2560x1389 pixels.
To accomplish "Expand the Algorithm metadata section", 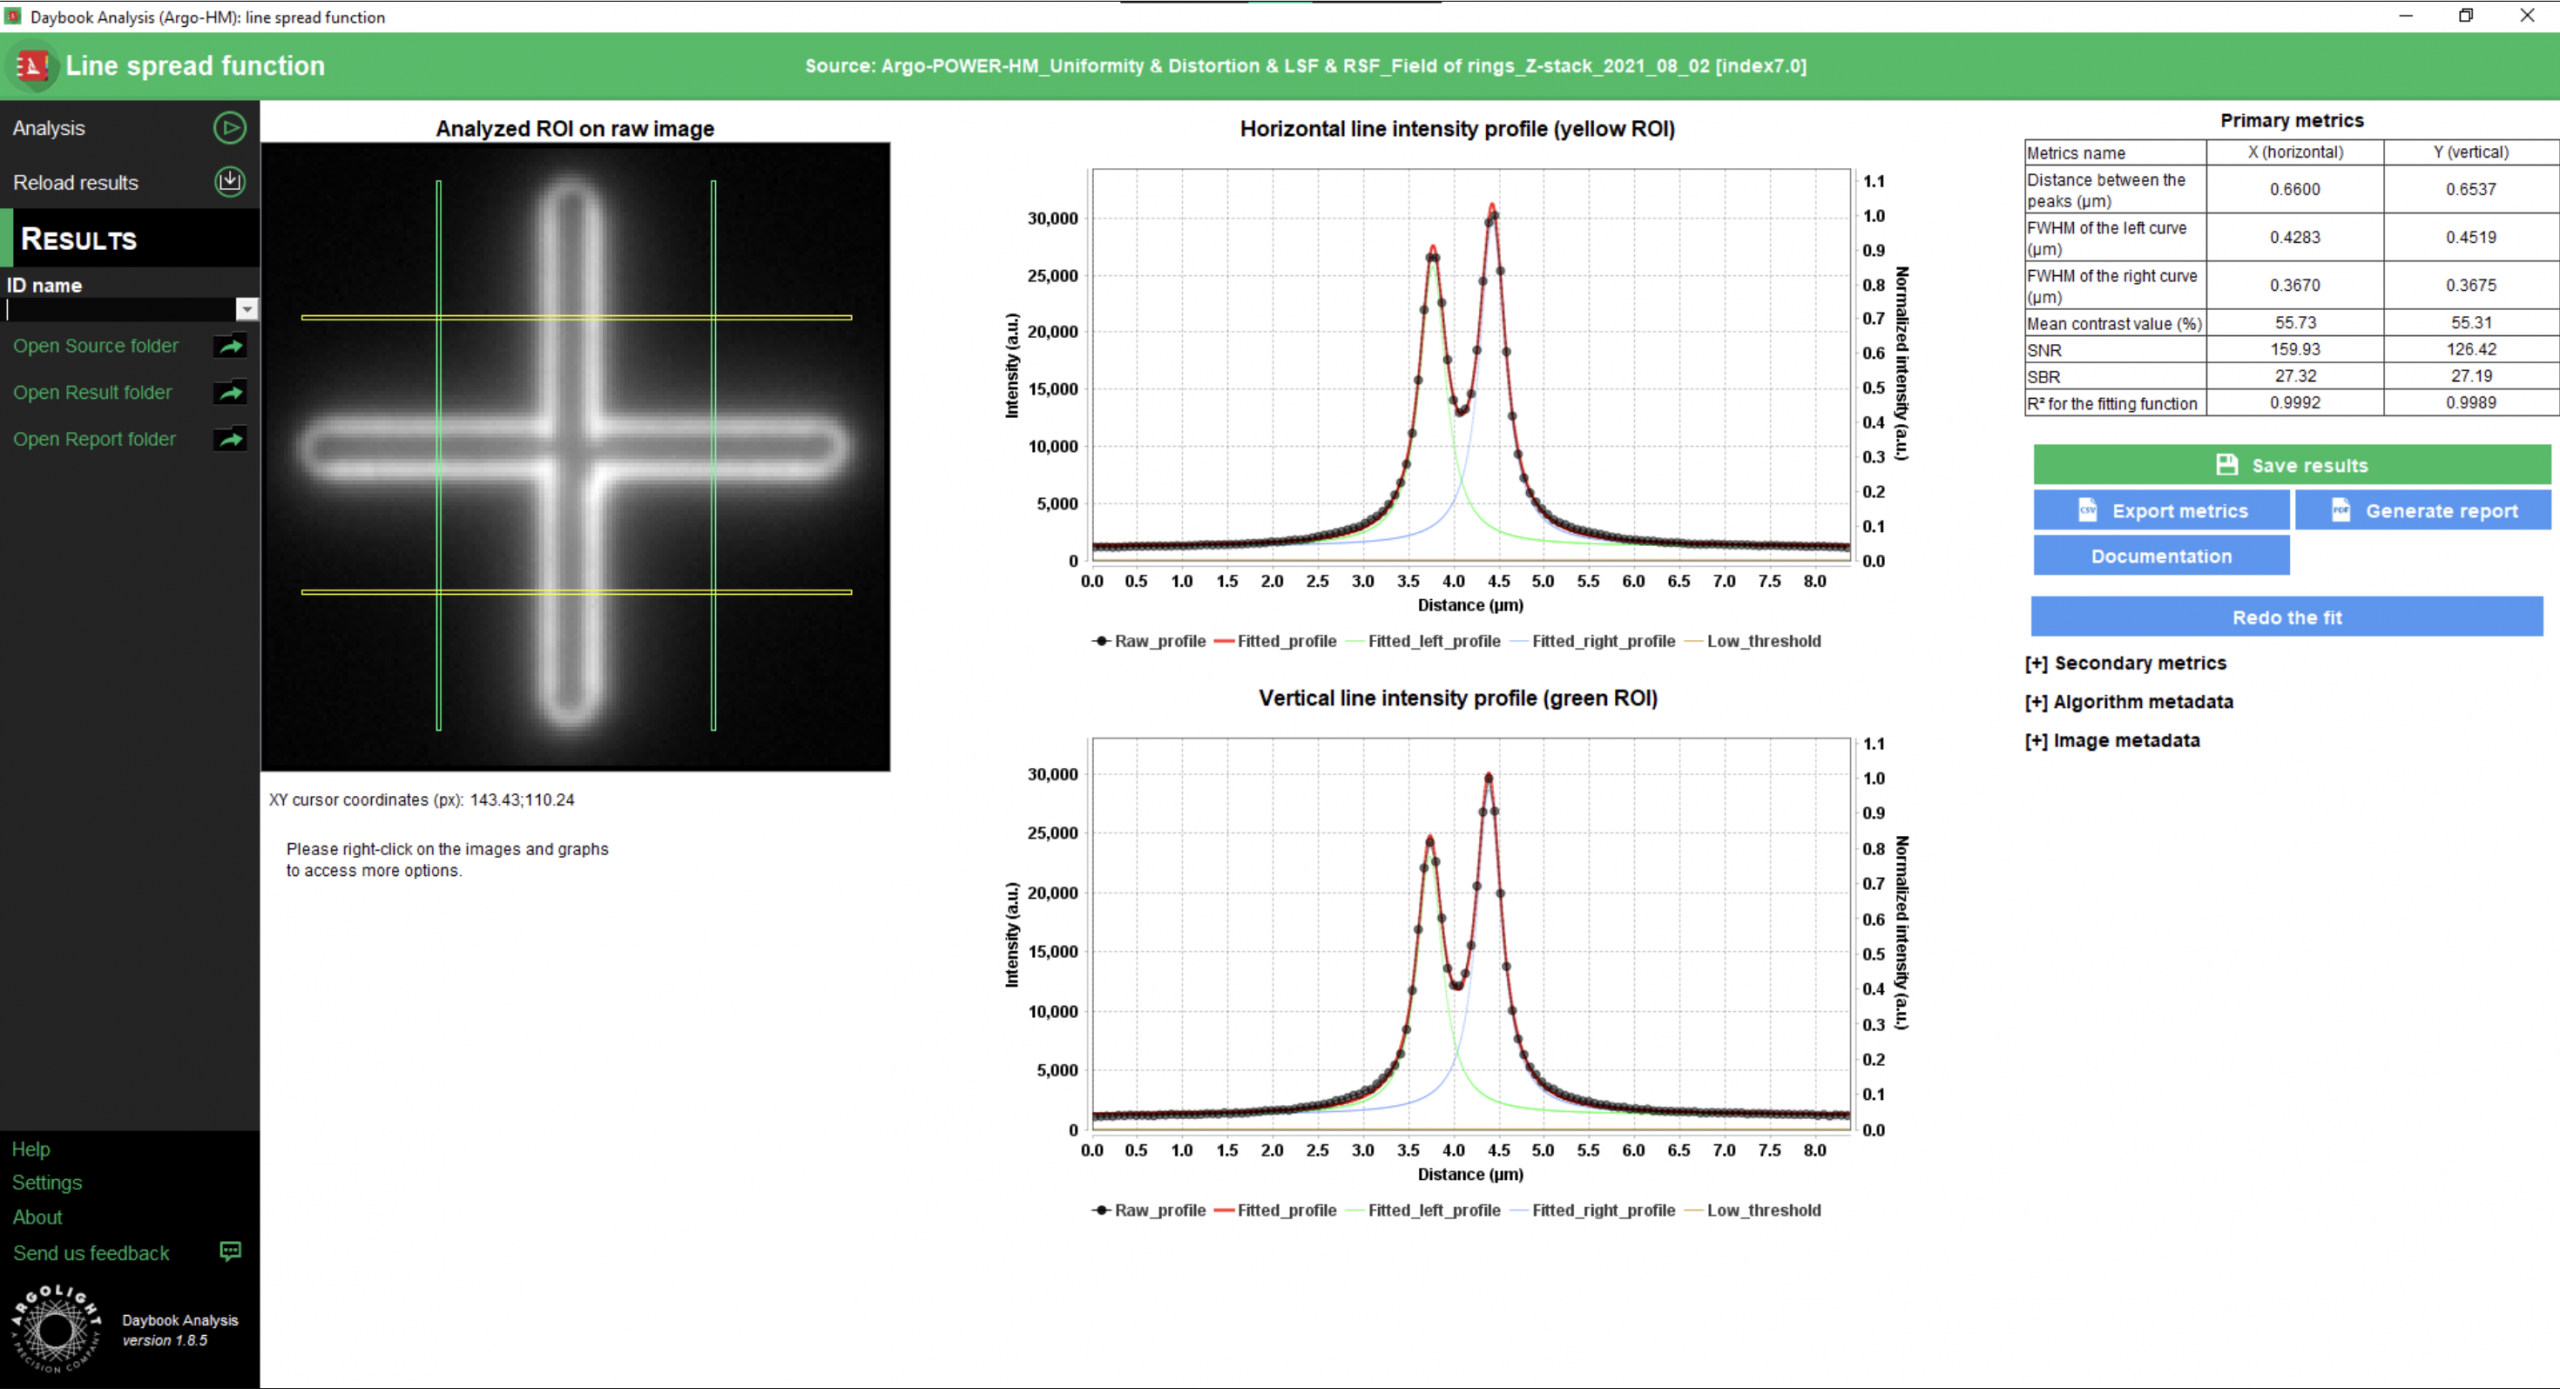I will click(2128, 702).
